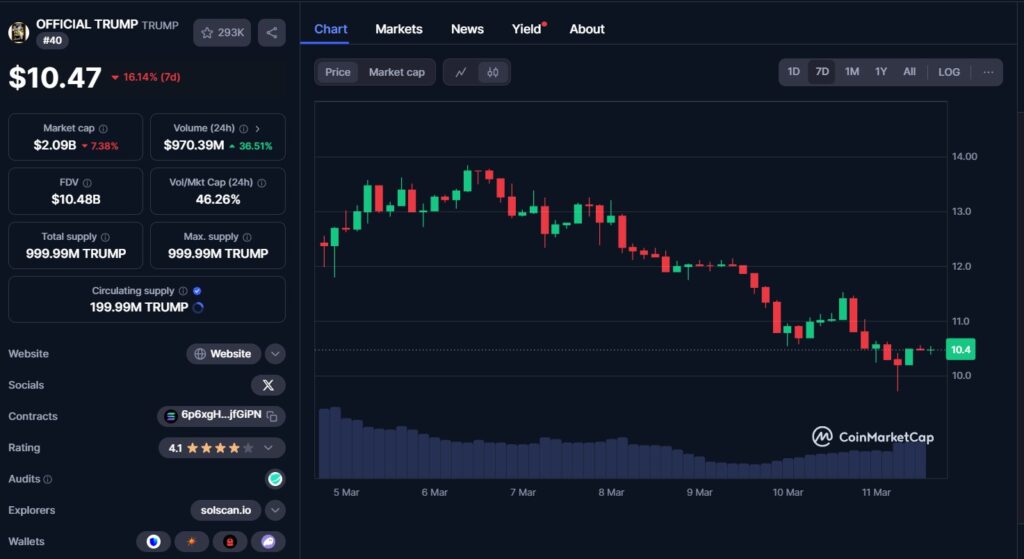Viewport: 1024px width, 559px height.
Task: Select Price chart mode
Action: click(x=338, y=72)
